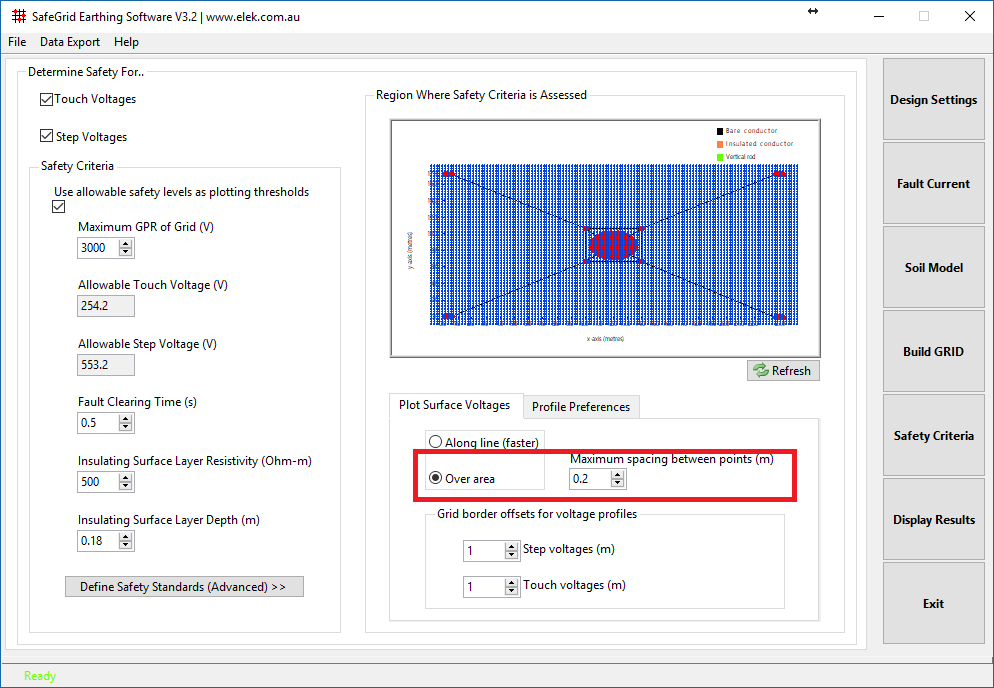The width and height of the screenshot is (994, 688).
Task: Decrease Touch voltages border offset
Action: point(511,591)
